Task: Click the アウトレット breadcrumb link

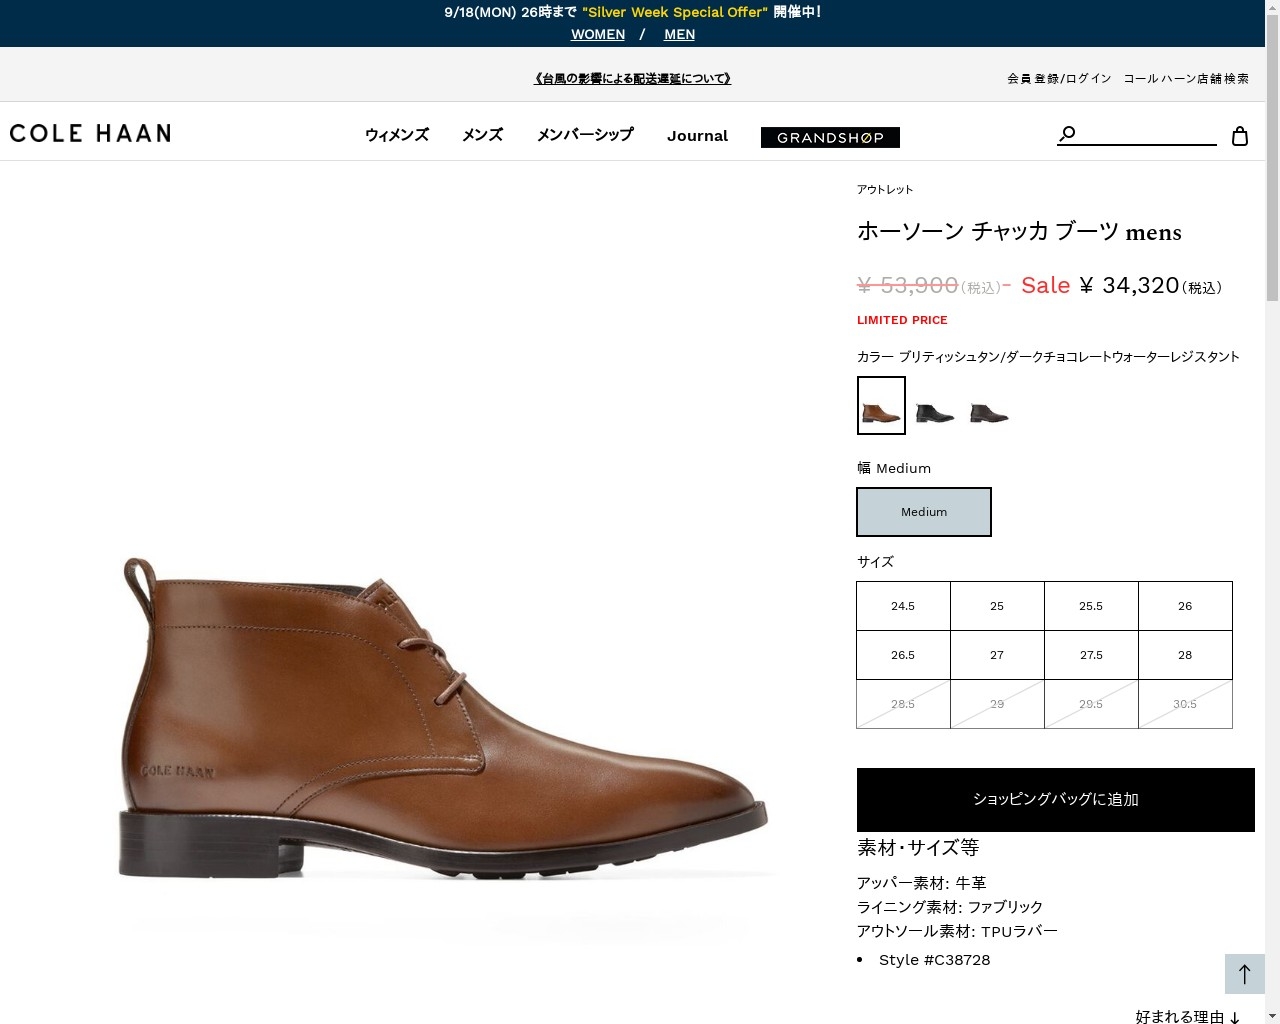Action: click(885, 189)
